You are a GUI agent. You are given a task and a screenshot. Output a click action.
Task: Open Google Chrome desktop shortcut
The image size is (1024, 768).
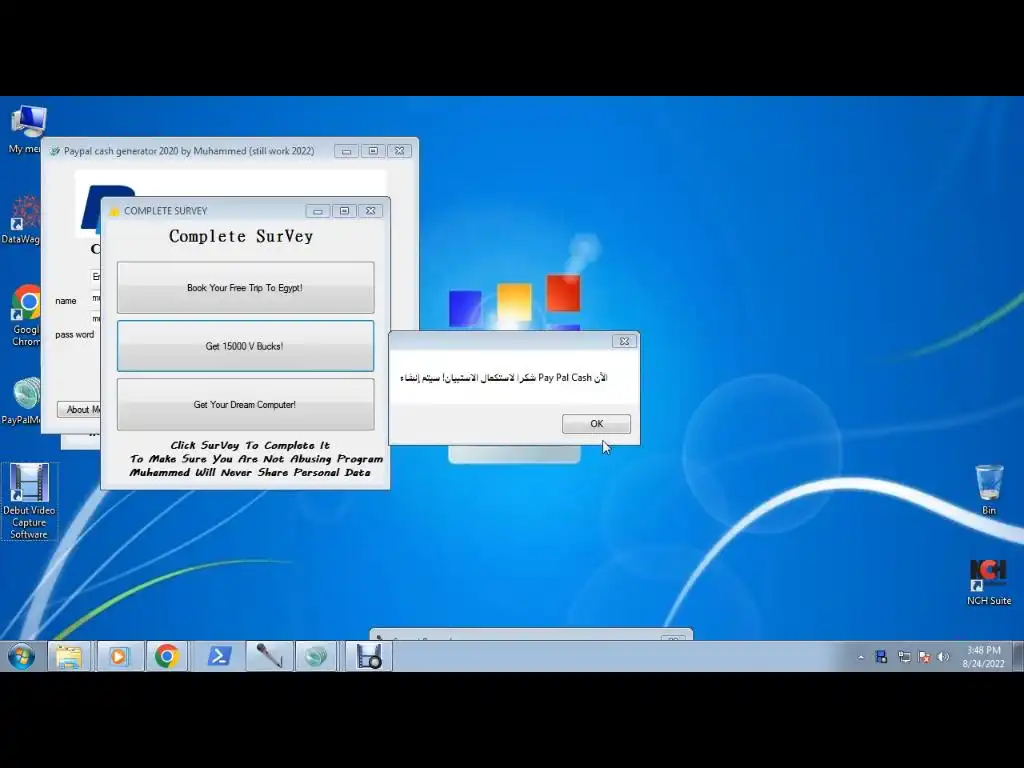(26, 315)
